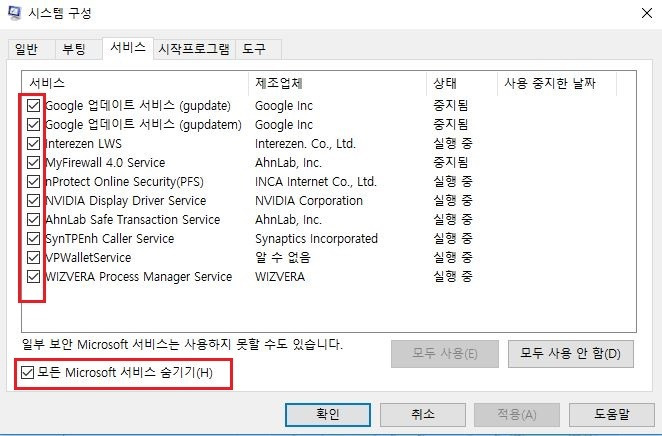Select Interezen. Co., Ltd. manufacturer cell
The image size is (662, 436).
305,144
